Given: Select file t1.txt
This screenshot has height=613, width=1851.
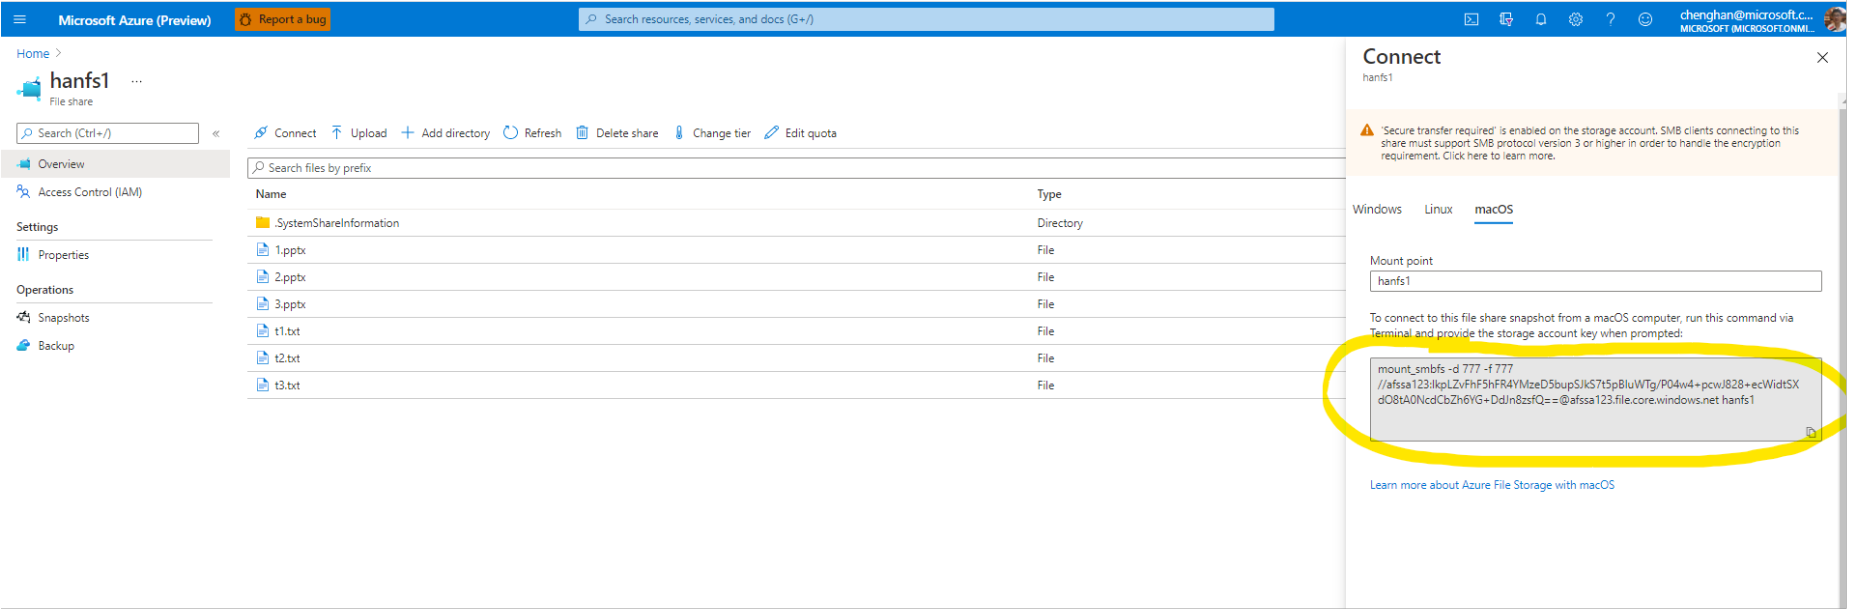Looking at the screenshot, I should pos(287,331).
